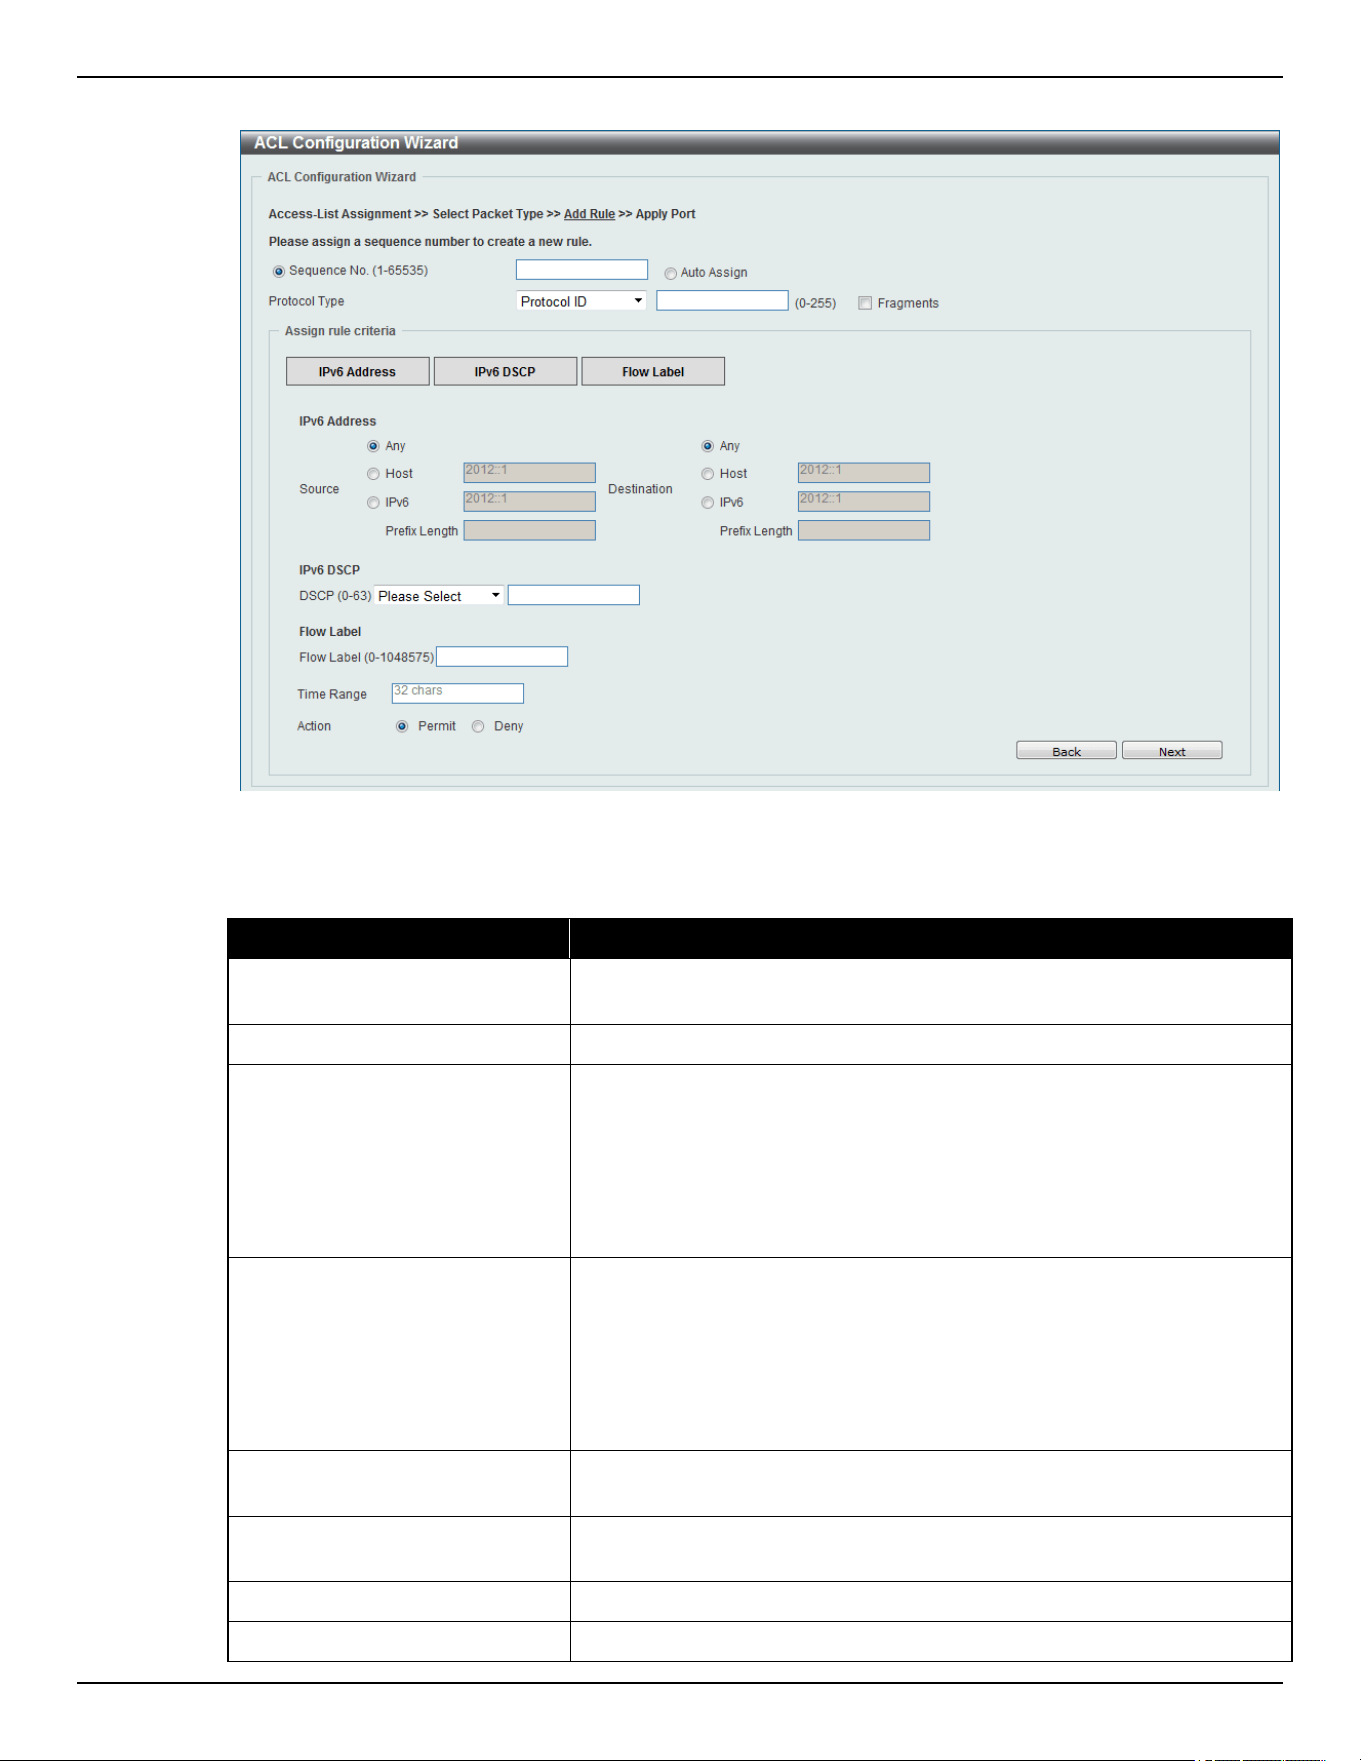This screenshot has width=1361, height=1761.
Task: Select the Deny action
Action: (478, 727)
